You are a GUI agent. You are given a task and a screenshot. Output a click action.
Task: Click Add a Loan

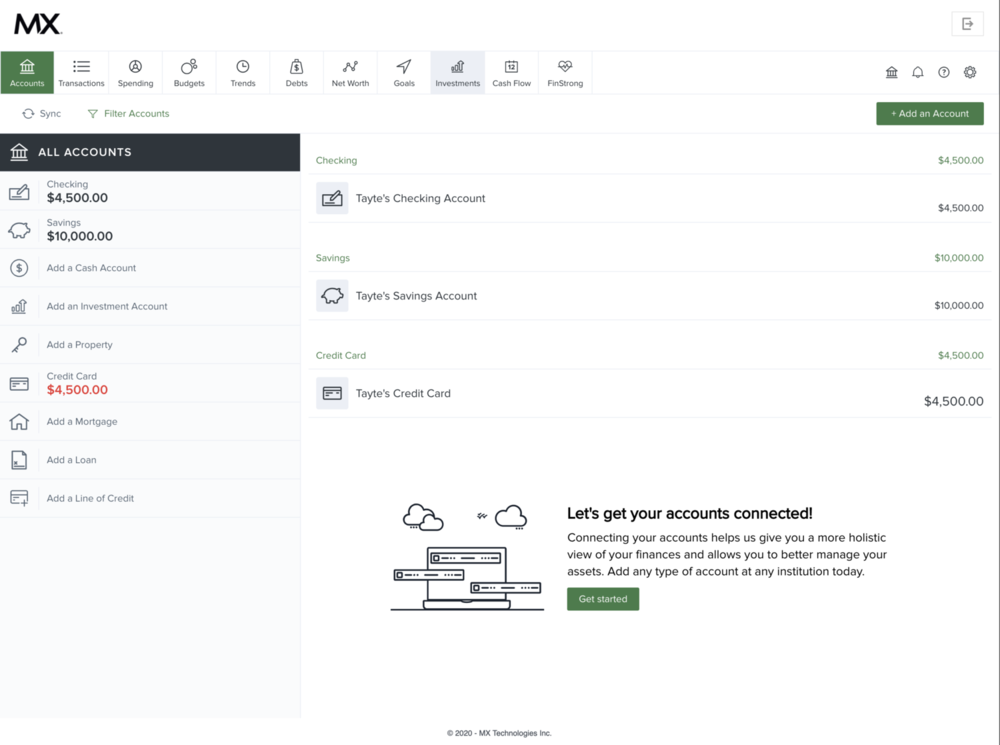point(150,460)
